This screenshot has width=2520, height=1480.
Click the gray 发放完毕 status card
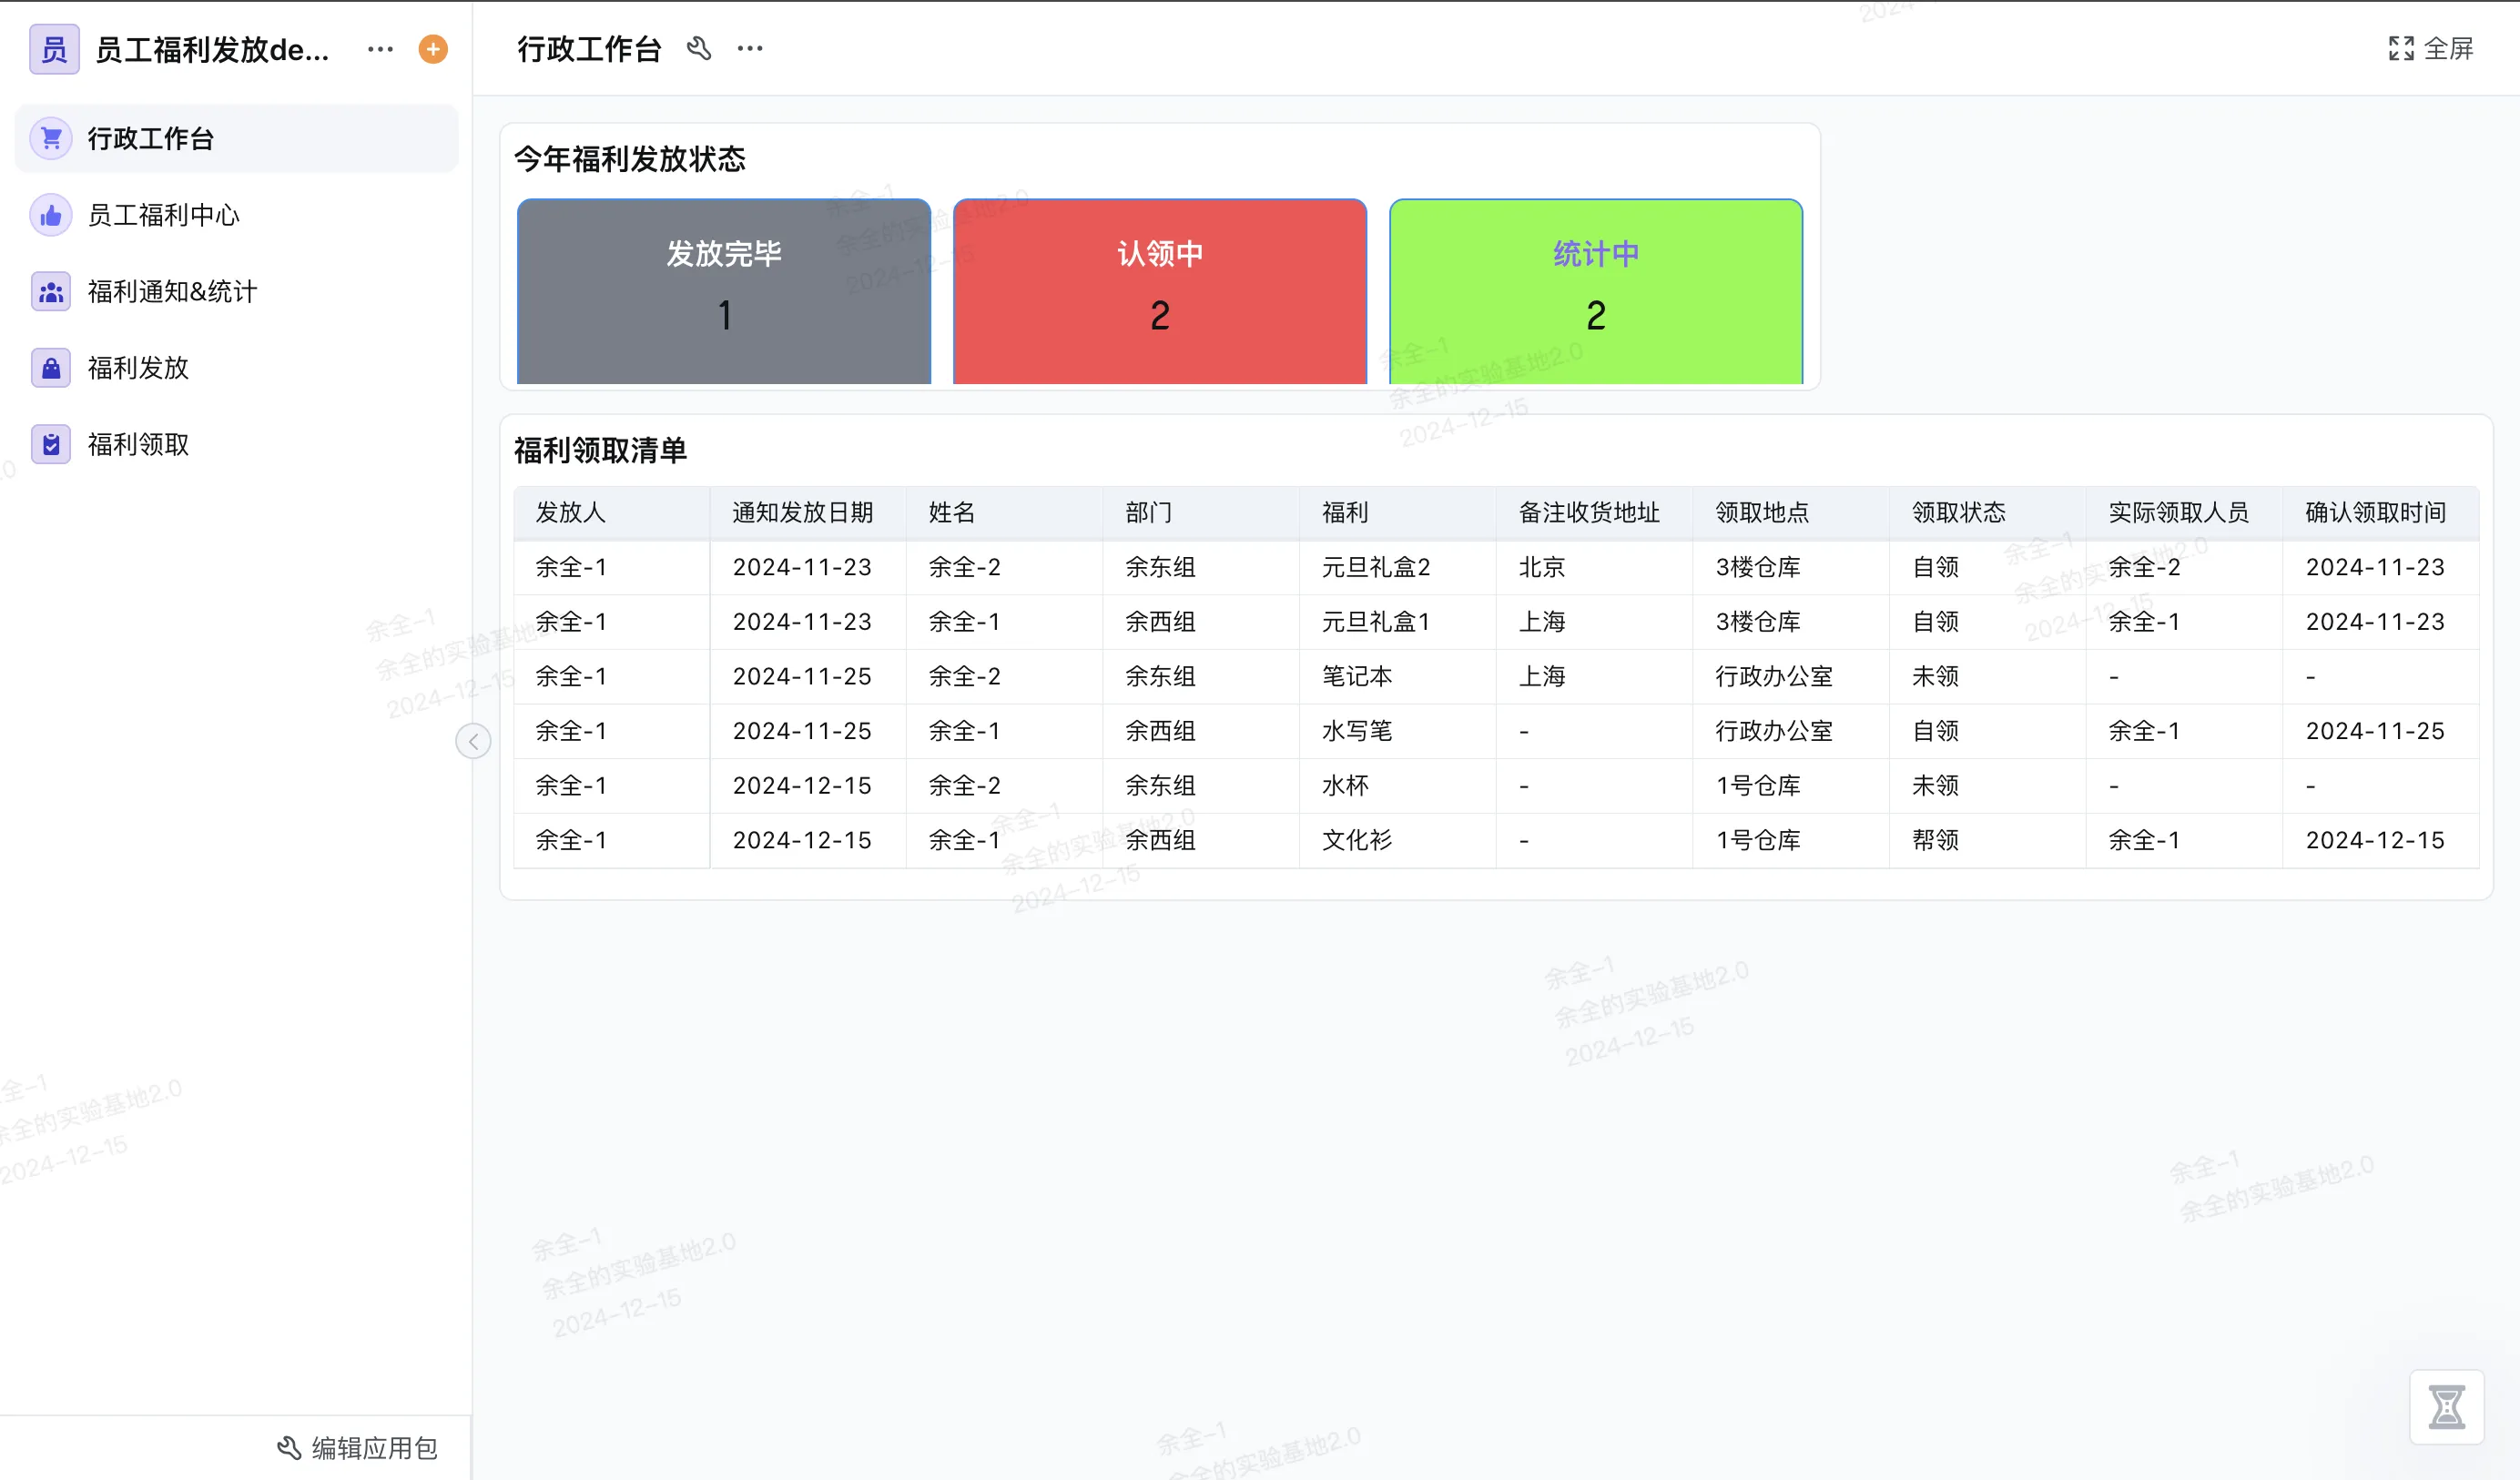coord(723,291)
